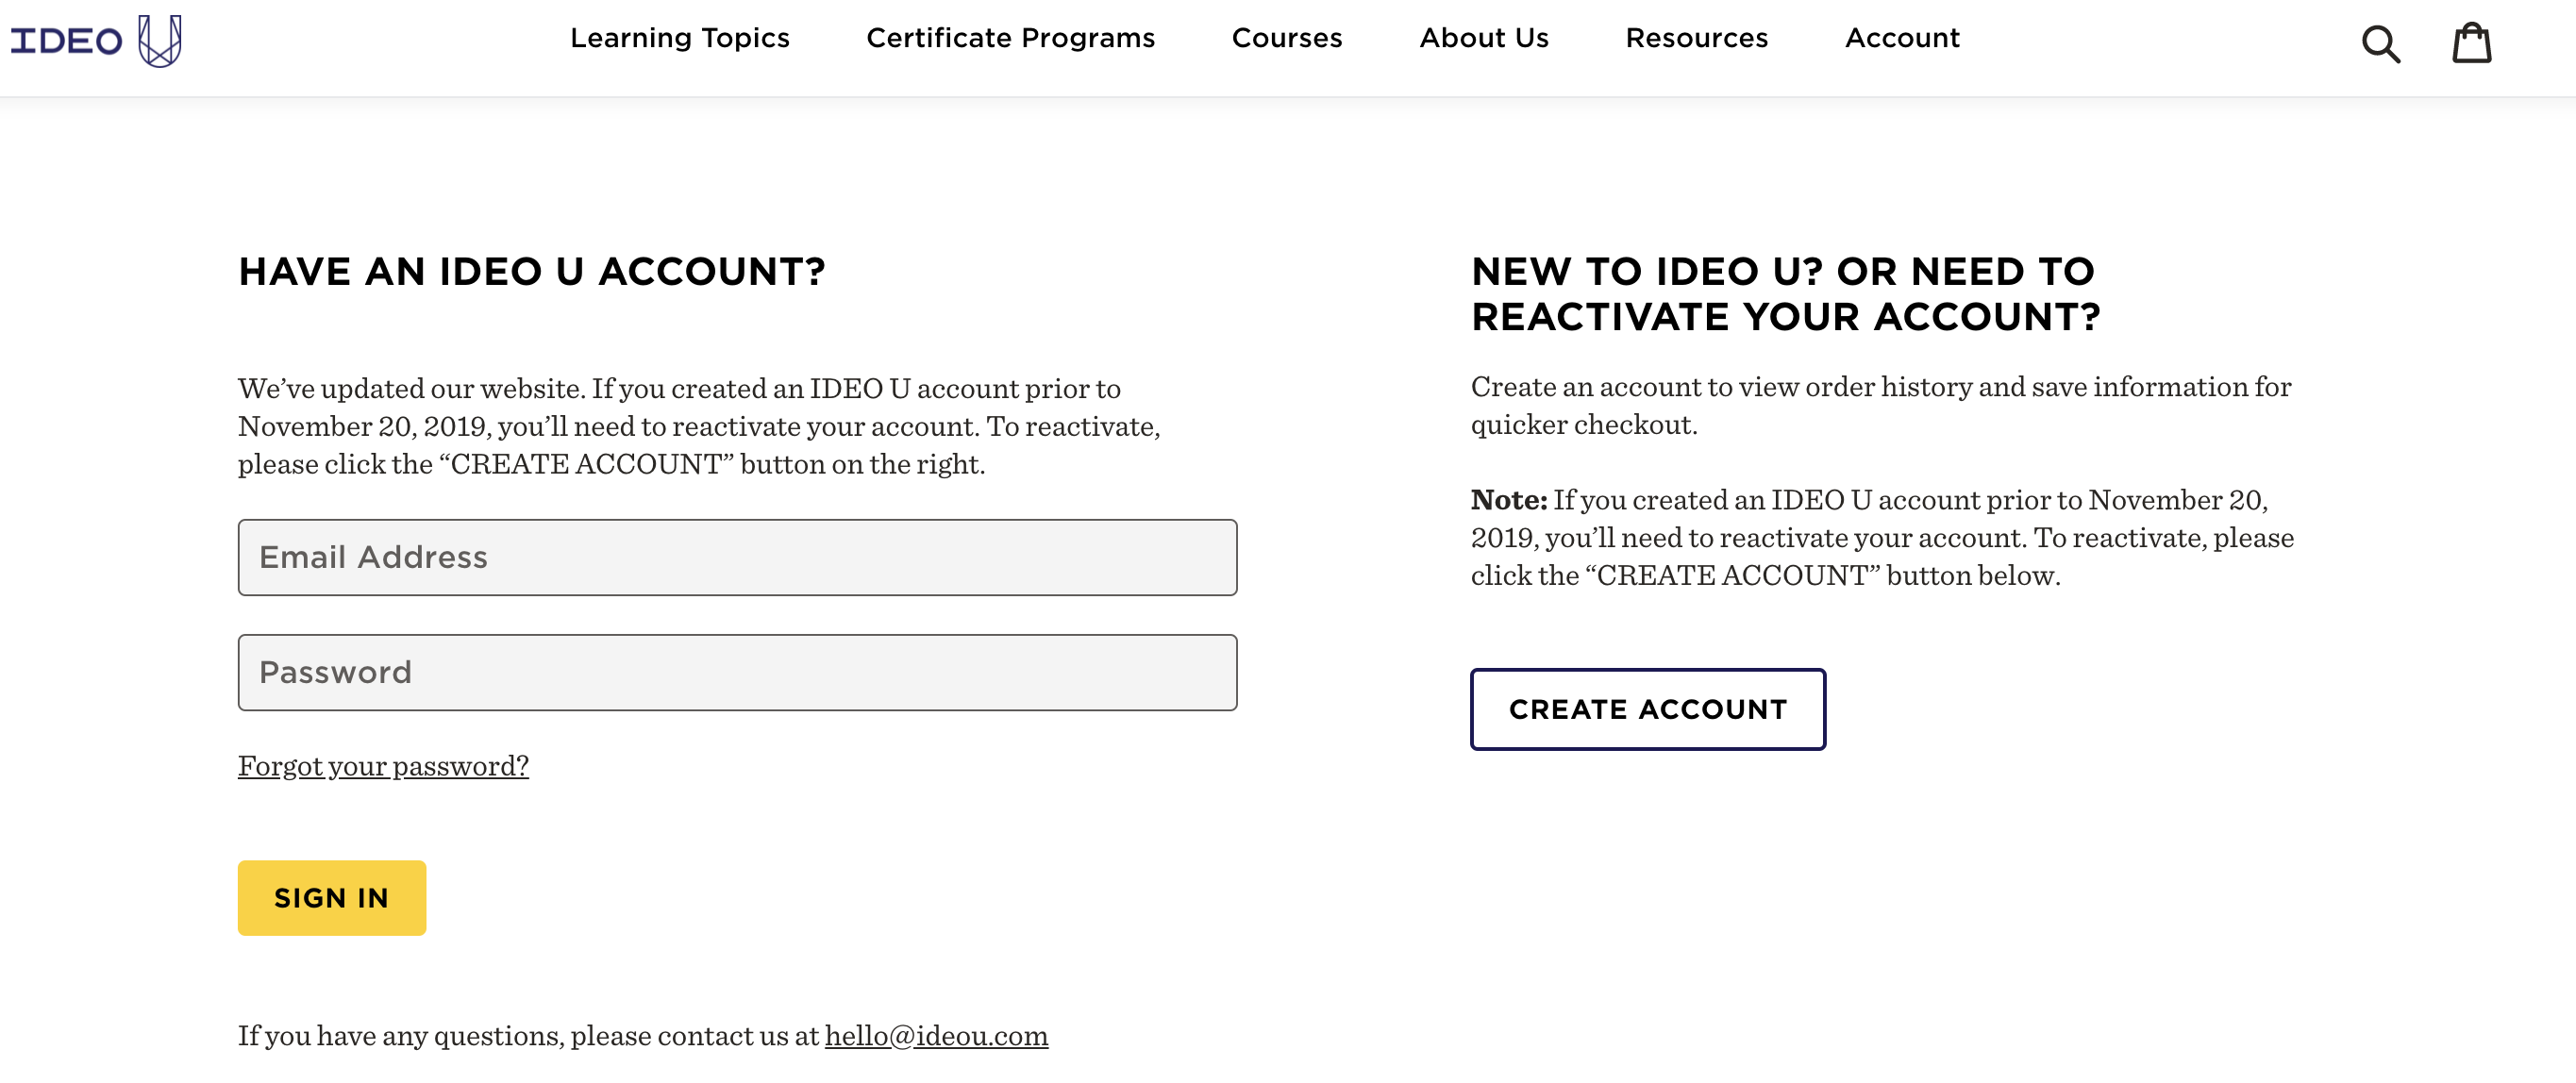Open the About Us menu
Screen dimensions: 2576x1083
(x=1483, y=38)
